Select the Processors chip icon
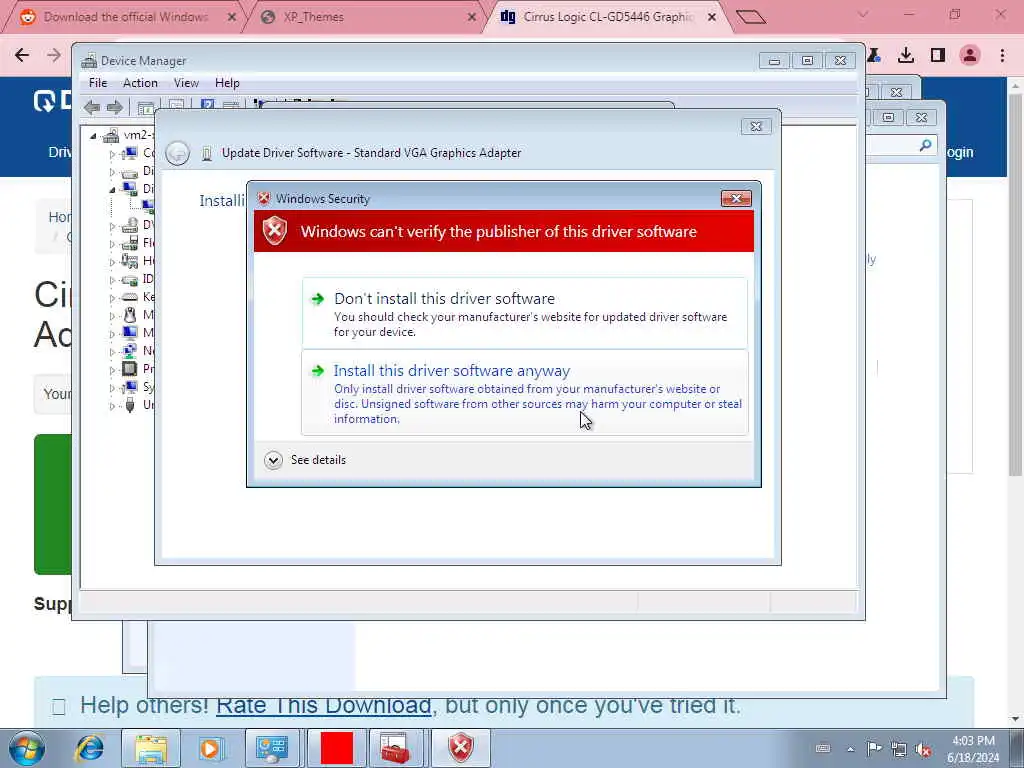The image size is (1024, 768). coord(130,369)
